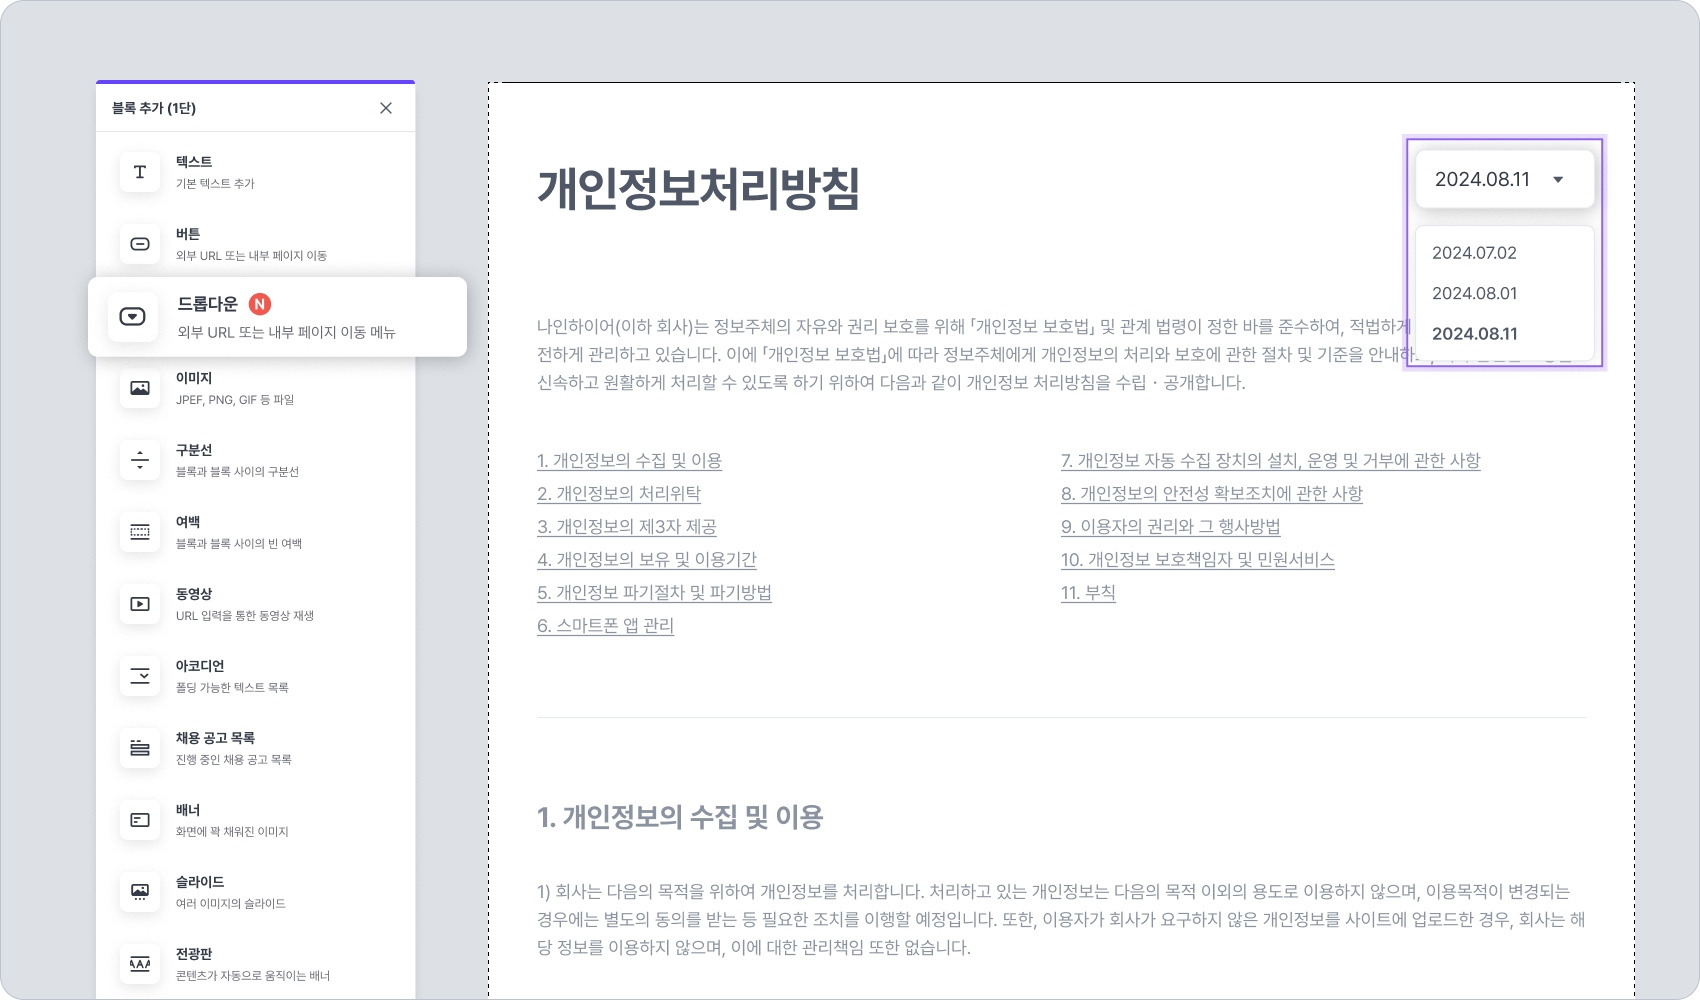This screenshot has height=1000, width=1700.
Task: Open link 1. 개인정보의 수집 및 이용
Action: click(x=629, y=461)
